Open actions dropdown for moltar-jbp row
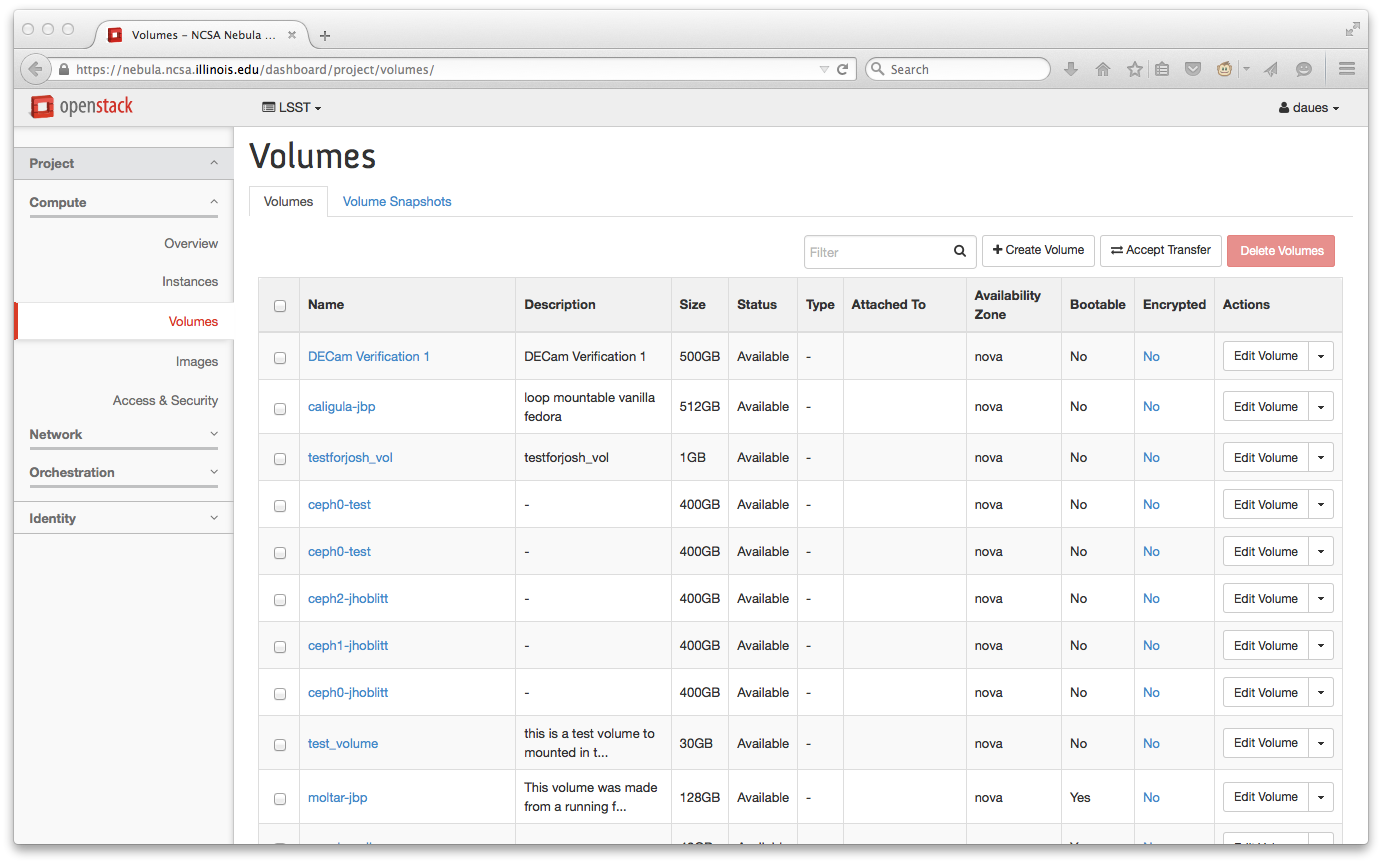The height and width of the screenshot is (864, 1382). pyautogui.click(x=1321, y=797)
